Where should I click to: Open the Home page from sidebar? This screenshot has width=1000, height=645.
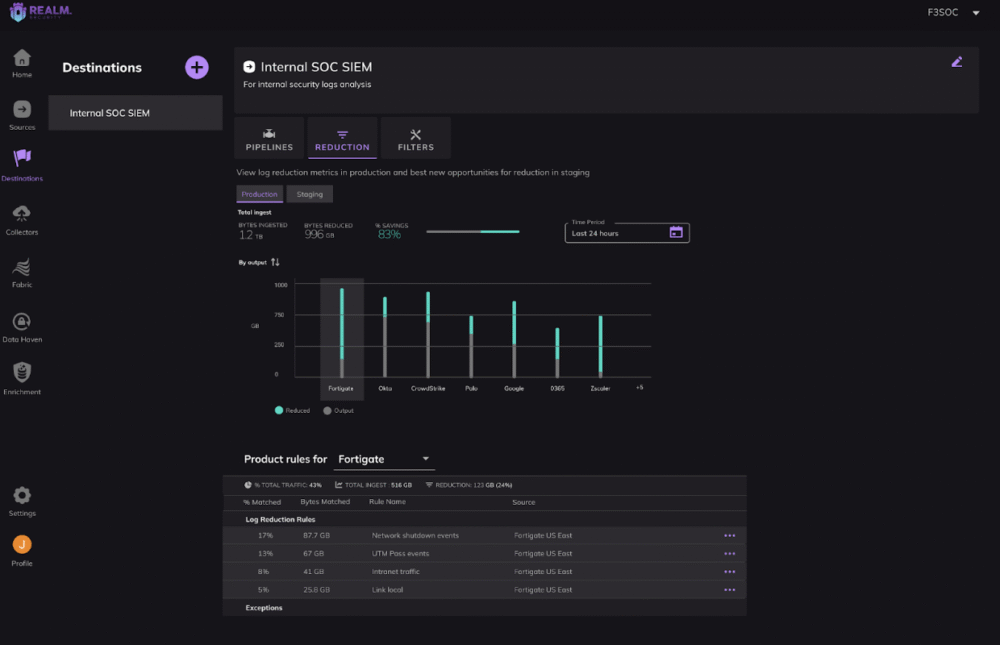click(x=22, y=62)
